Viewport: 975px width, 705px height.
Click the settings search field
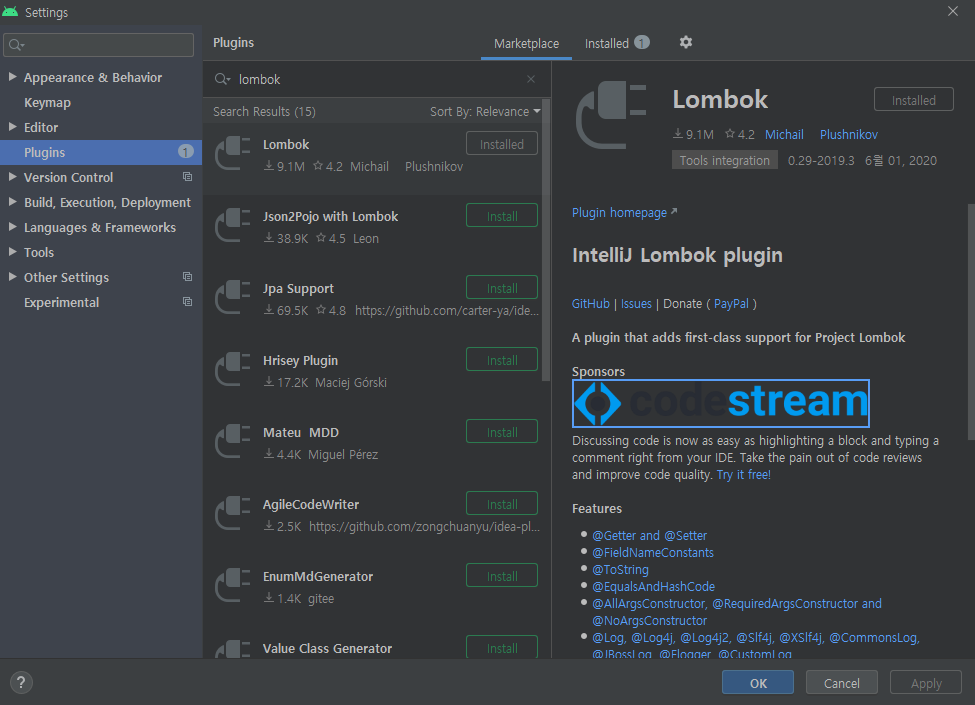(98, 45)
